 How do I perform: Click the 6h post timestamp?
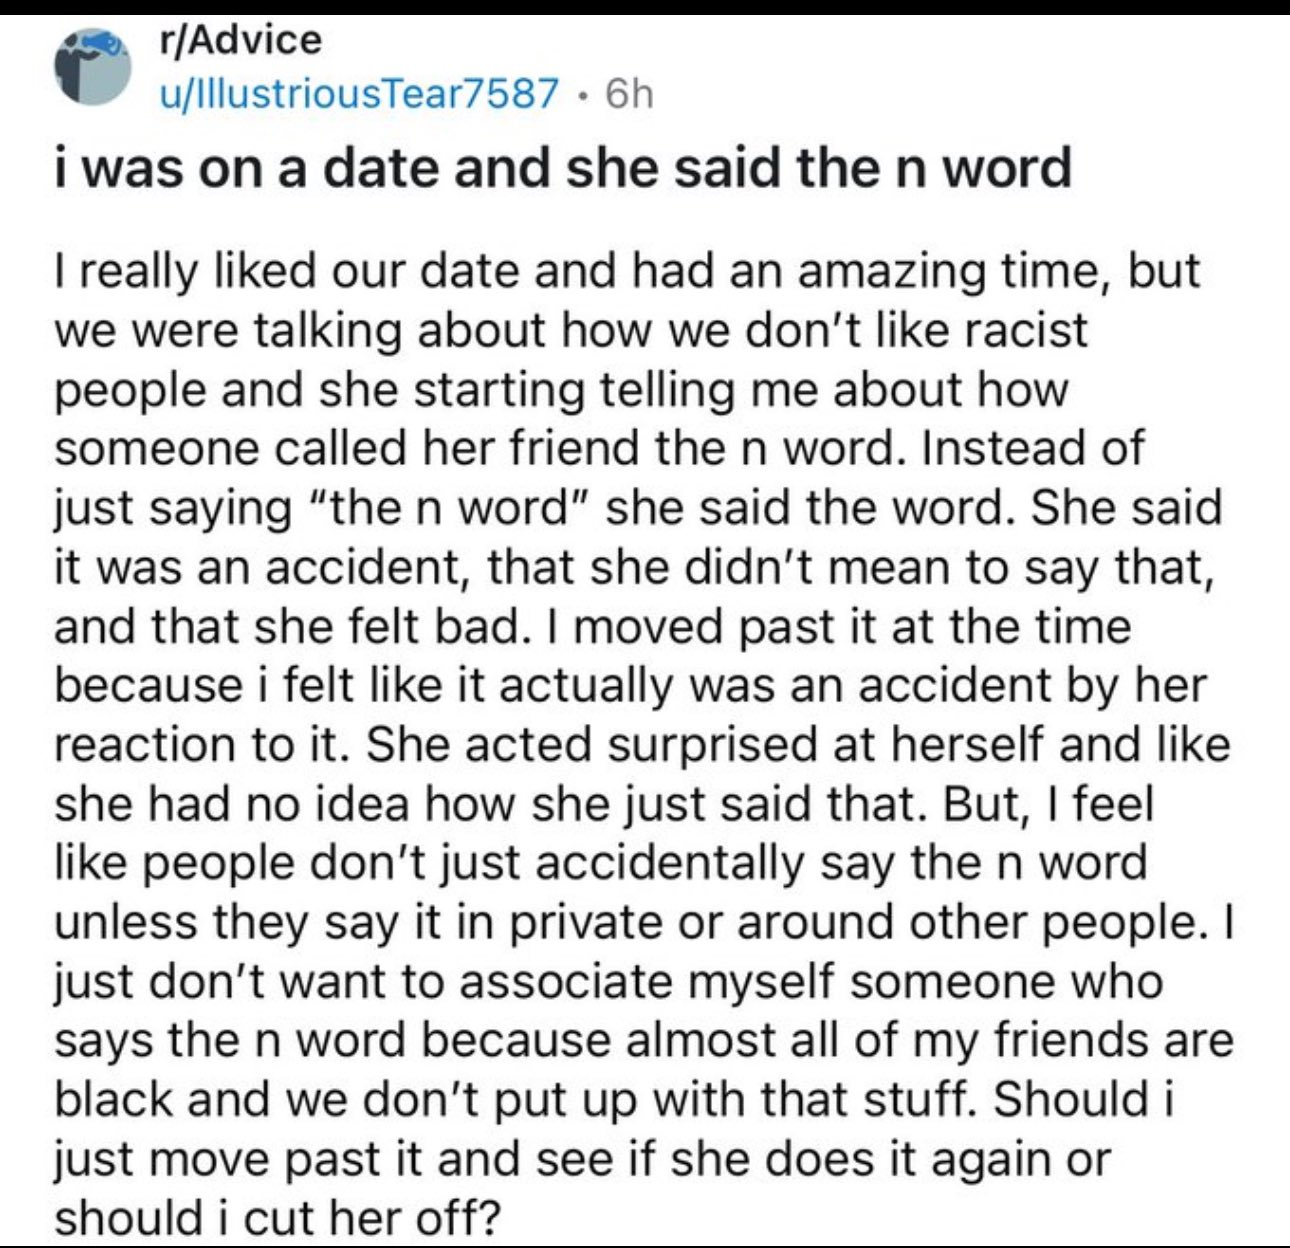tap(629, 94)
